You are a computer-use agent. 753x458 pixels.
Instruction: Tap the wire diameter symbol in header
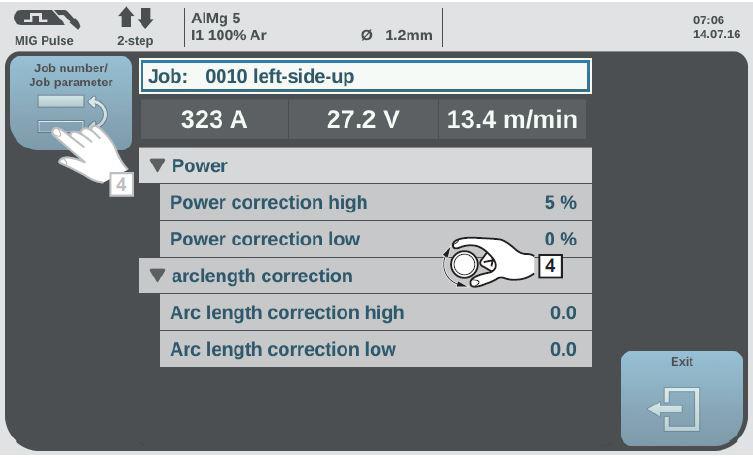(x=366, y=35)
